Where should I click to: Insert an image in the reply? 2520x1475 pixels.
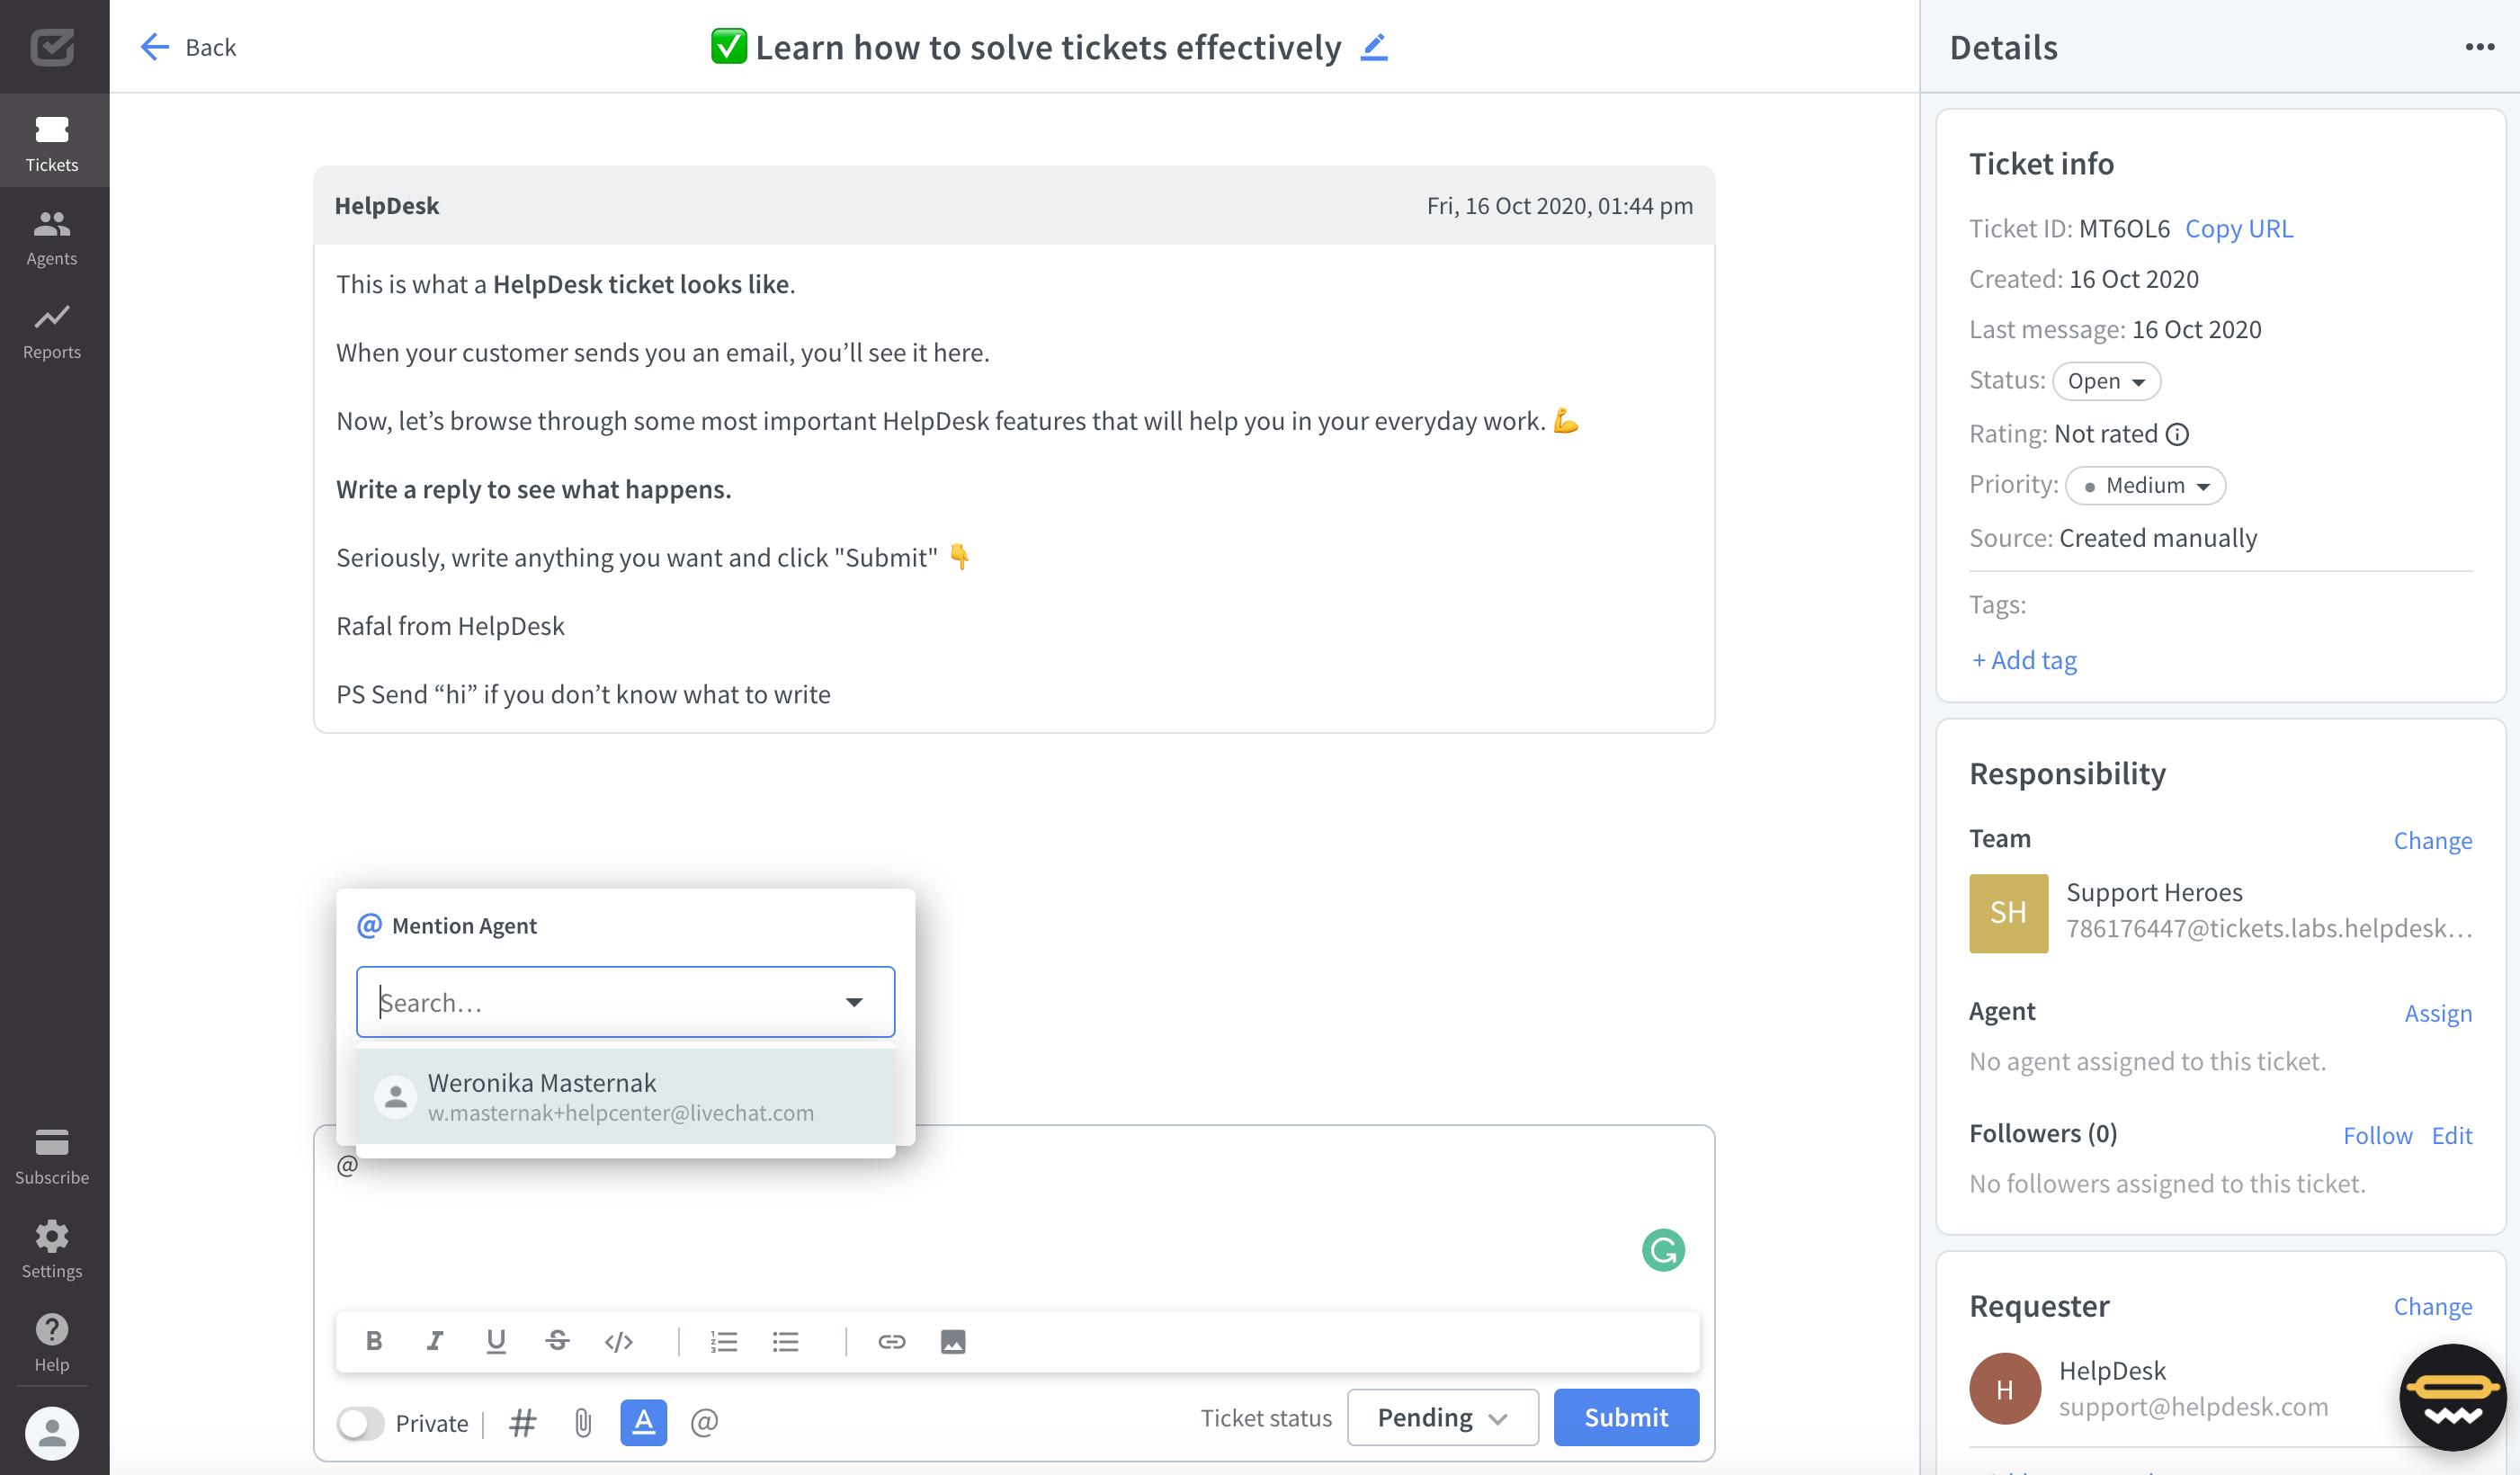point(953,1341)
